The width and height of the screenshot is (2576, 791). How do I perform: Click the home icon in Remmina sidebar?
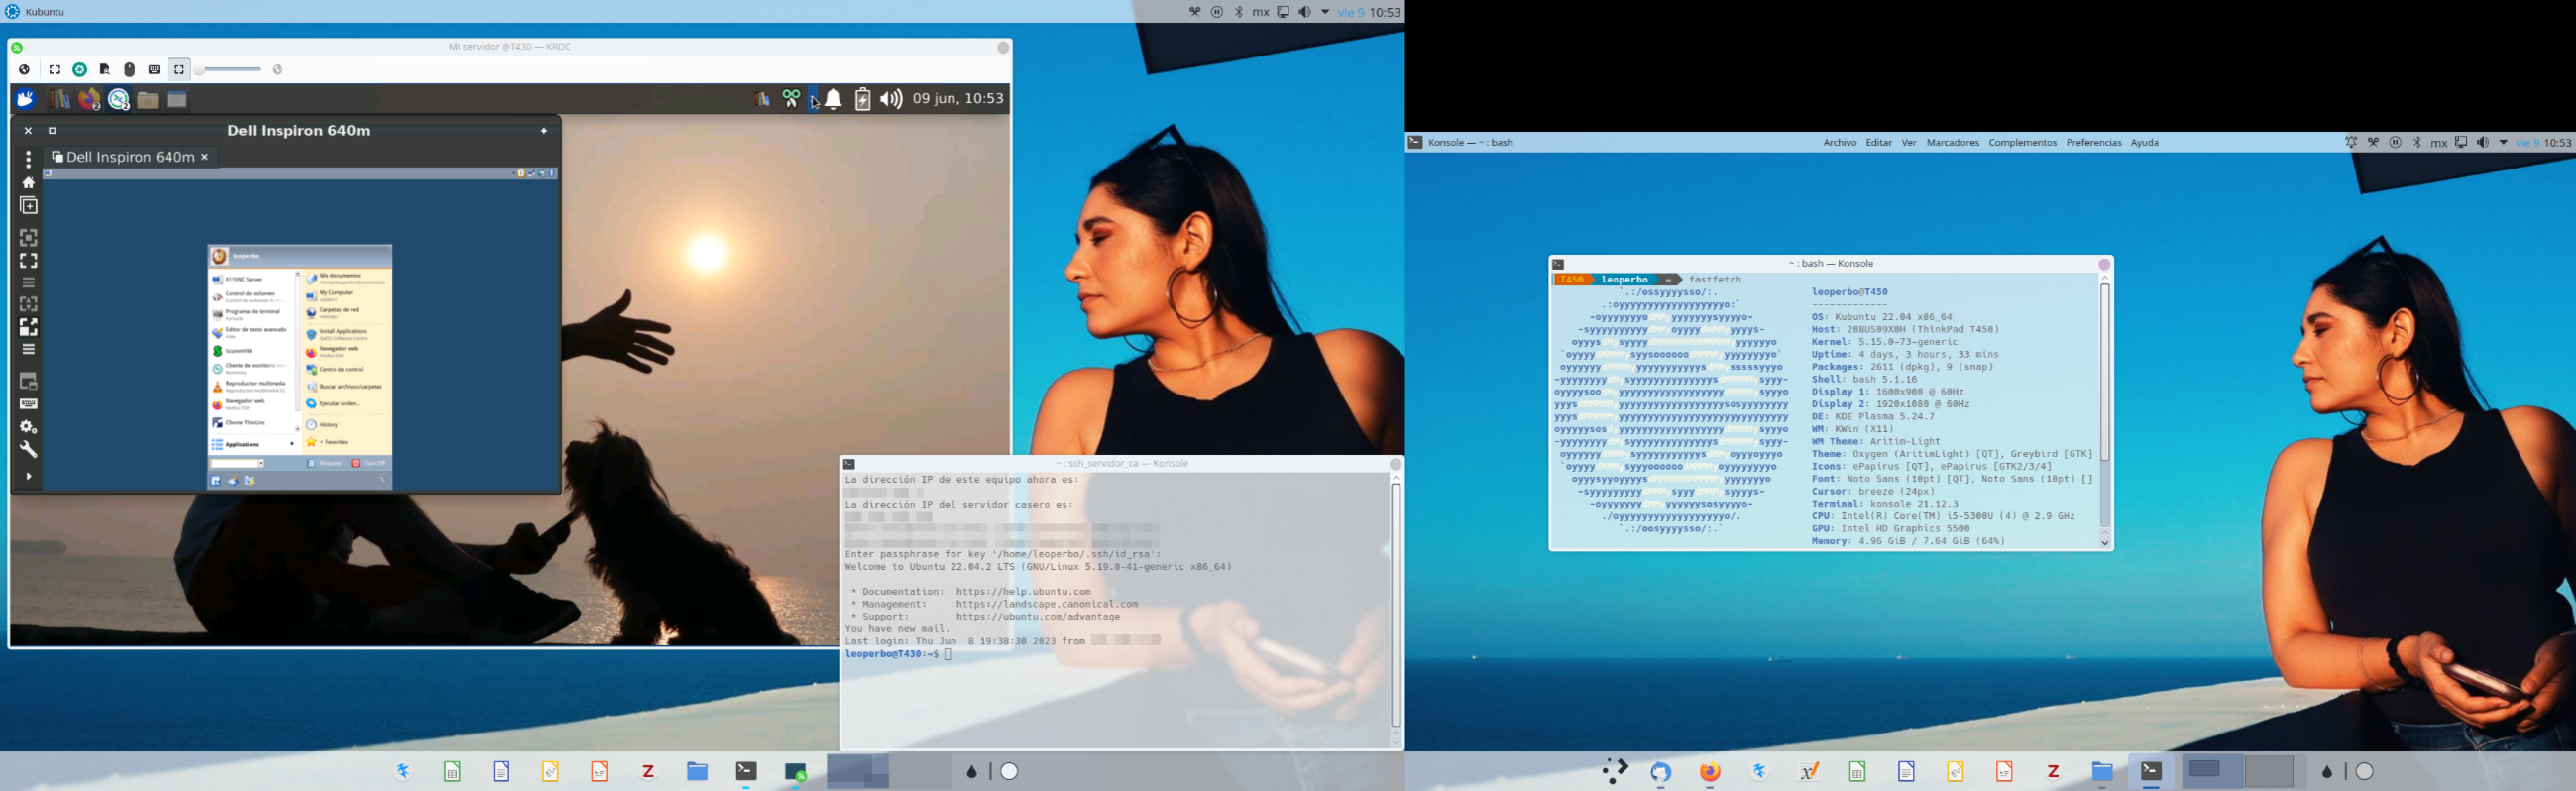point(28,182)
